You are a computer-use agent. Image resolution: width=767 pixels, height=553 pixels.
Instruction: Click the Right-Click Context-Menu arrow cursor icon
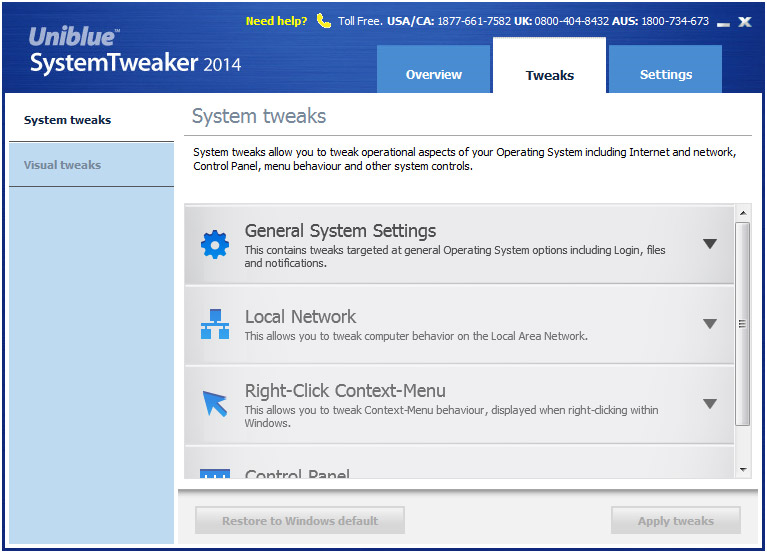tap(215, 403)
